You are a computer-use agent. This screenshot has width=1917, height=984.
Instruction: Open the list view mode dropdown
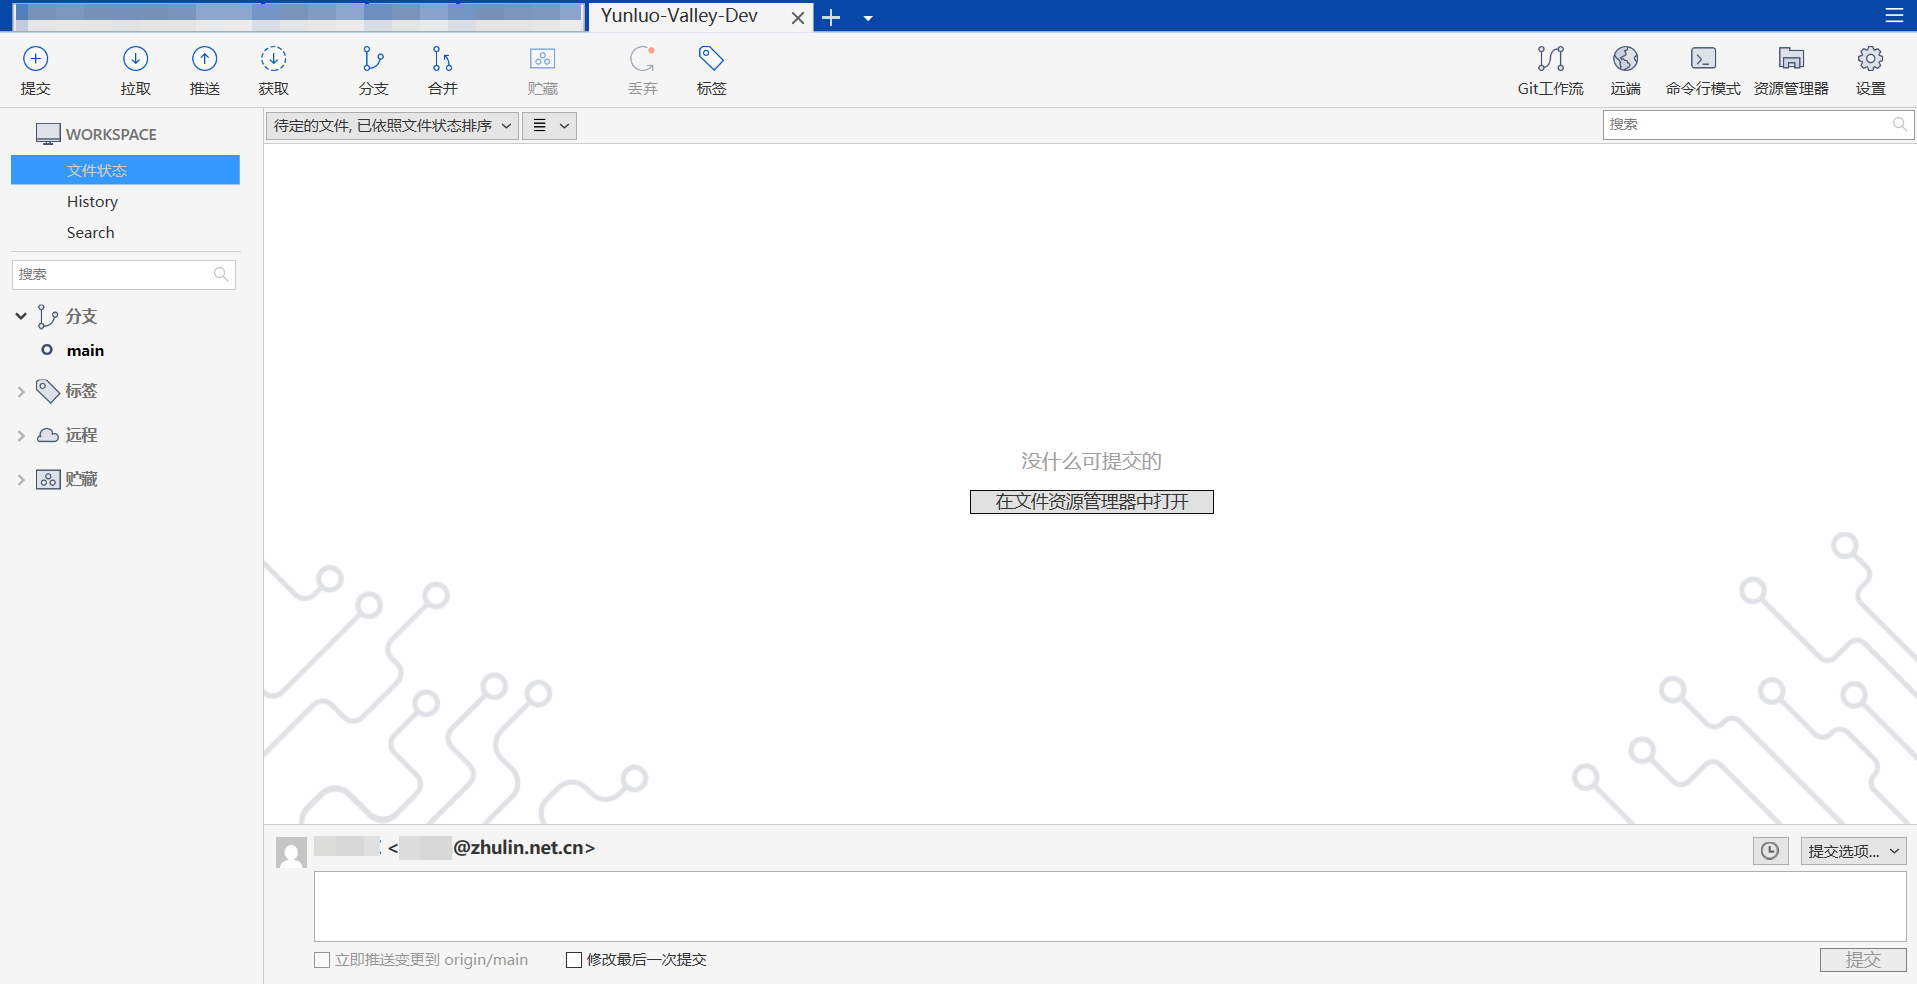click(549, 126)
